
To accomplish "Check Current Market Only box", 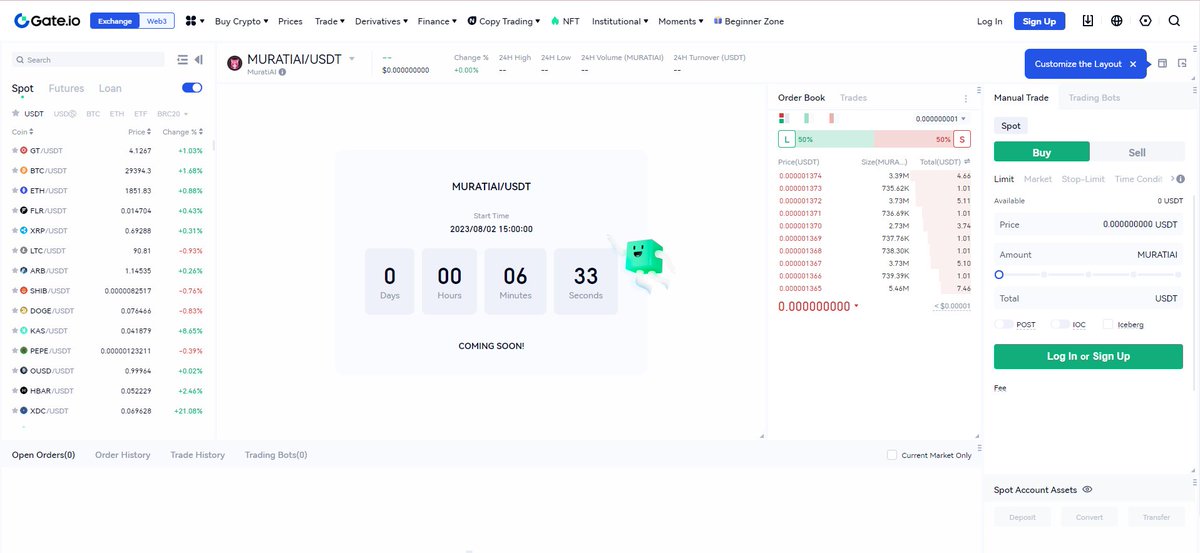I will (x=893, y=455).
